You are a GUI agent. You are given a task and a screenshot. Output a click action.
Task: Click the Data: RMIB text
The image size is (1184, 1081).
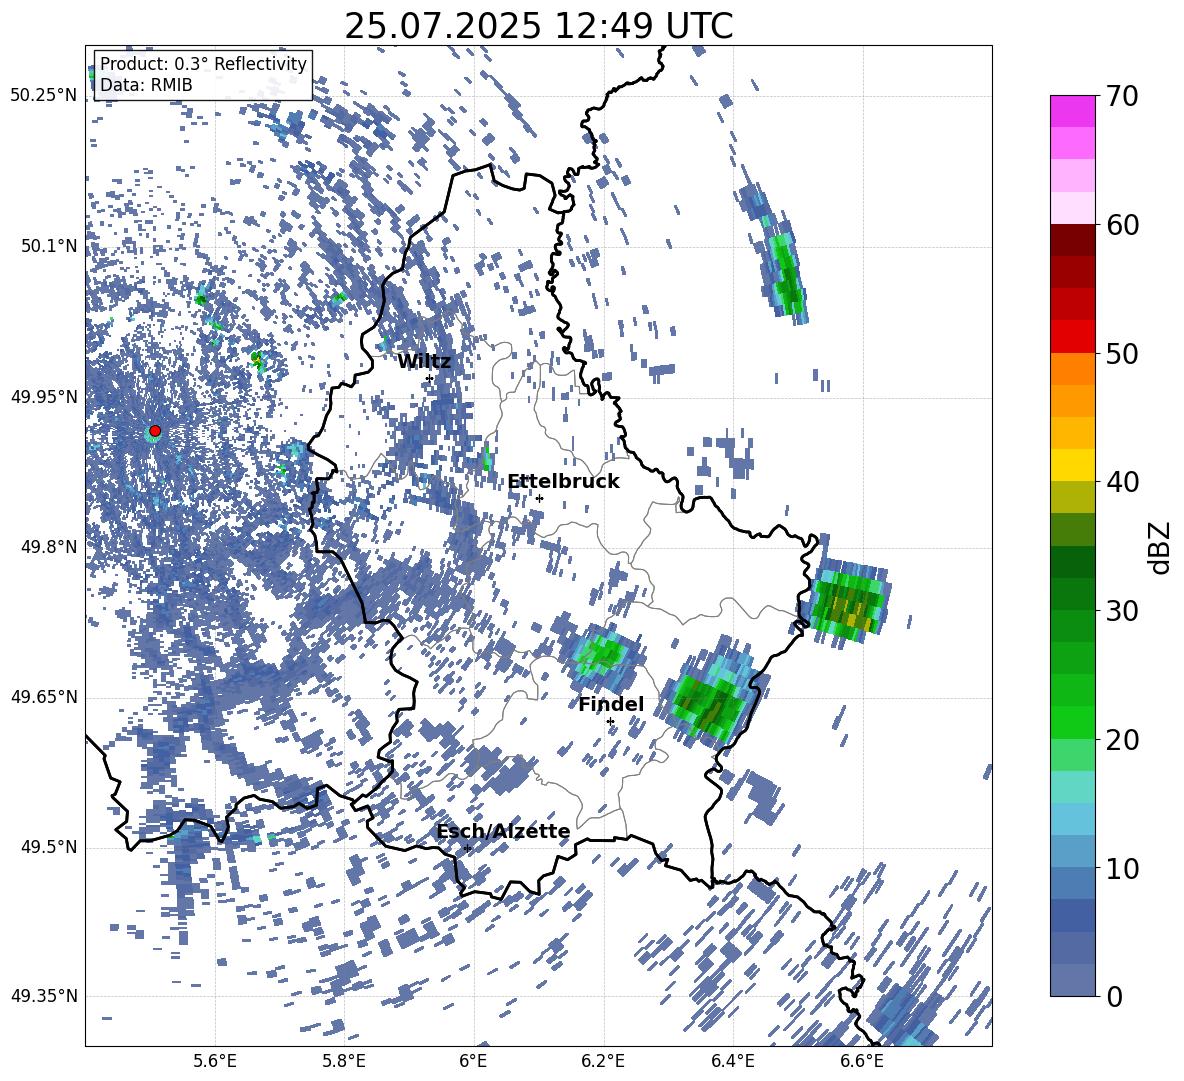tap(146, 85)
